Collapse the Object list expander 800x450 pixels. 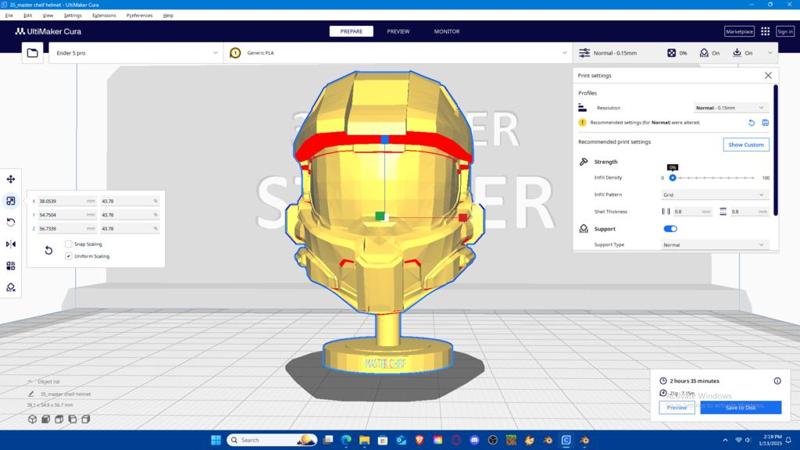pyautogui.click(x=30, y=381)
